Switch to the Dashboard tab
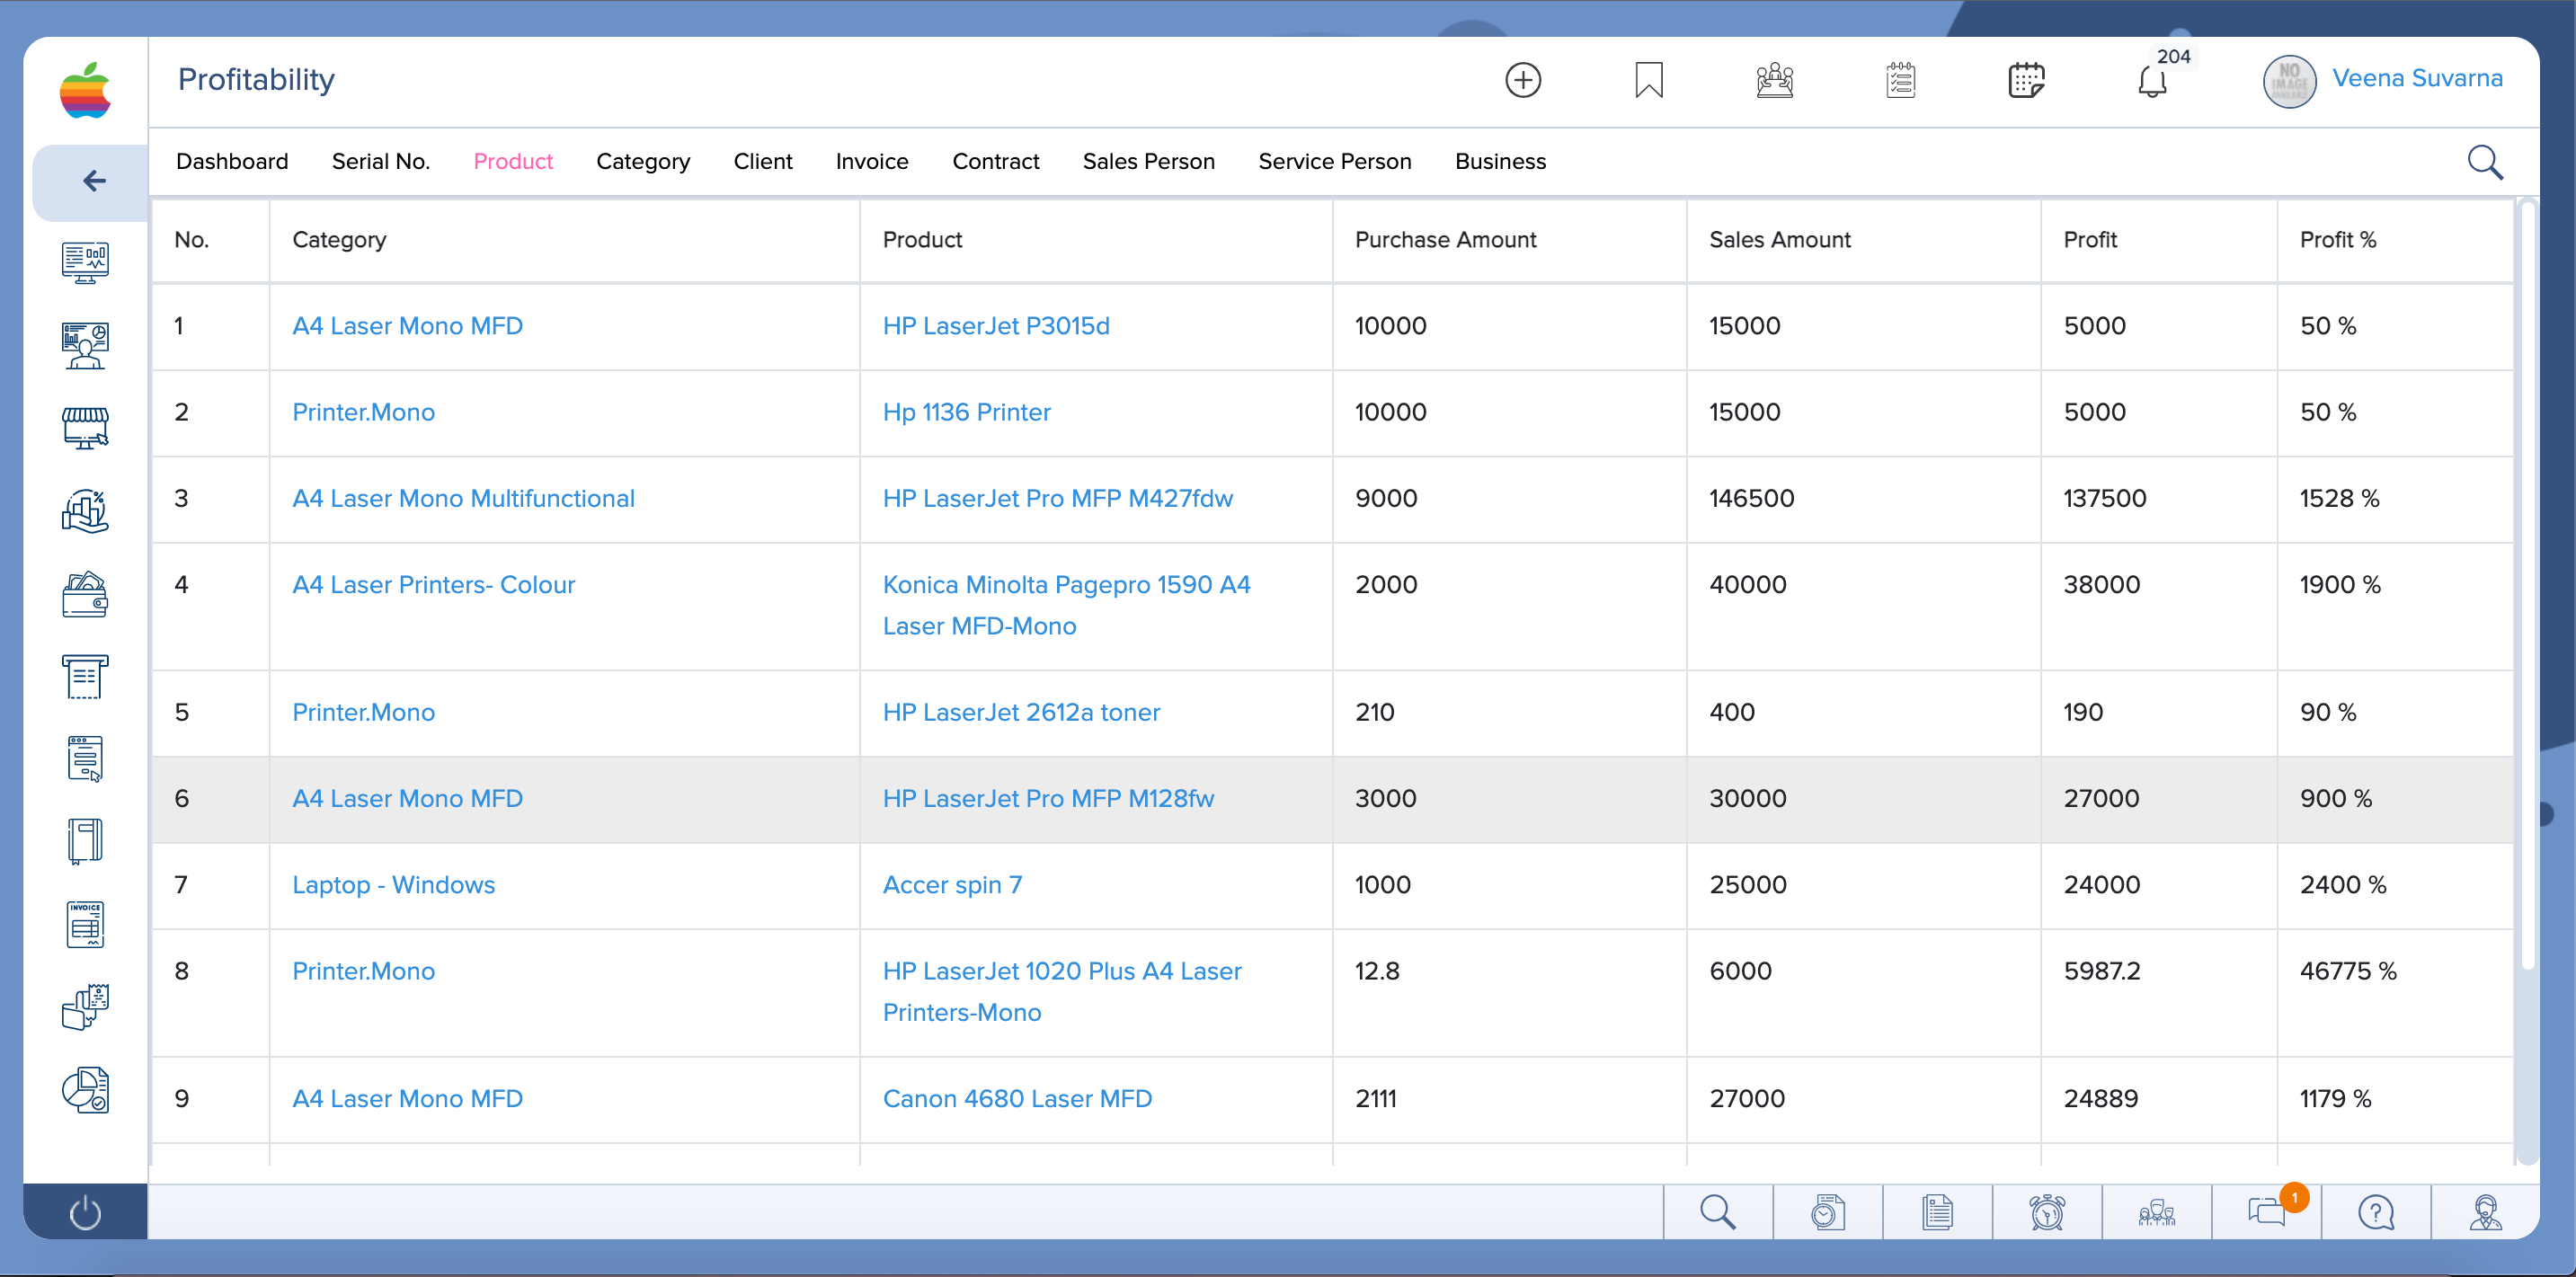 [x=232, y=162]
